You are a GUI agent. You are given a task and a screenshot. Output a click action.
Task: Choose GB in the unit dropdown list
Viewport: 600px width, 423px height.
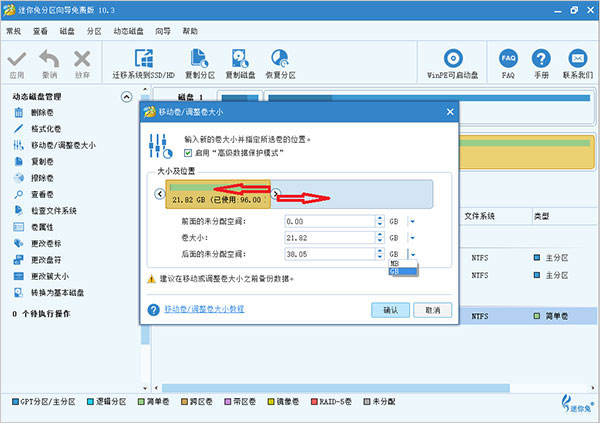[403, 271]
